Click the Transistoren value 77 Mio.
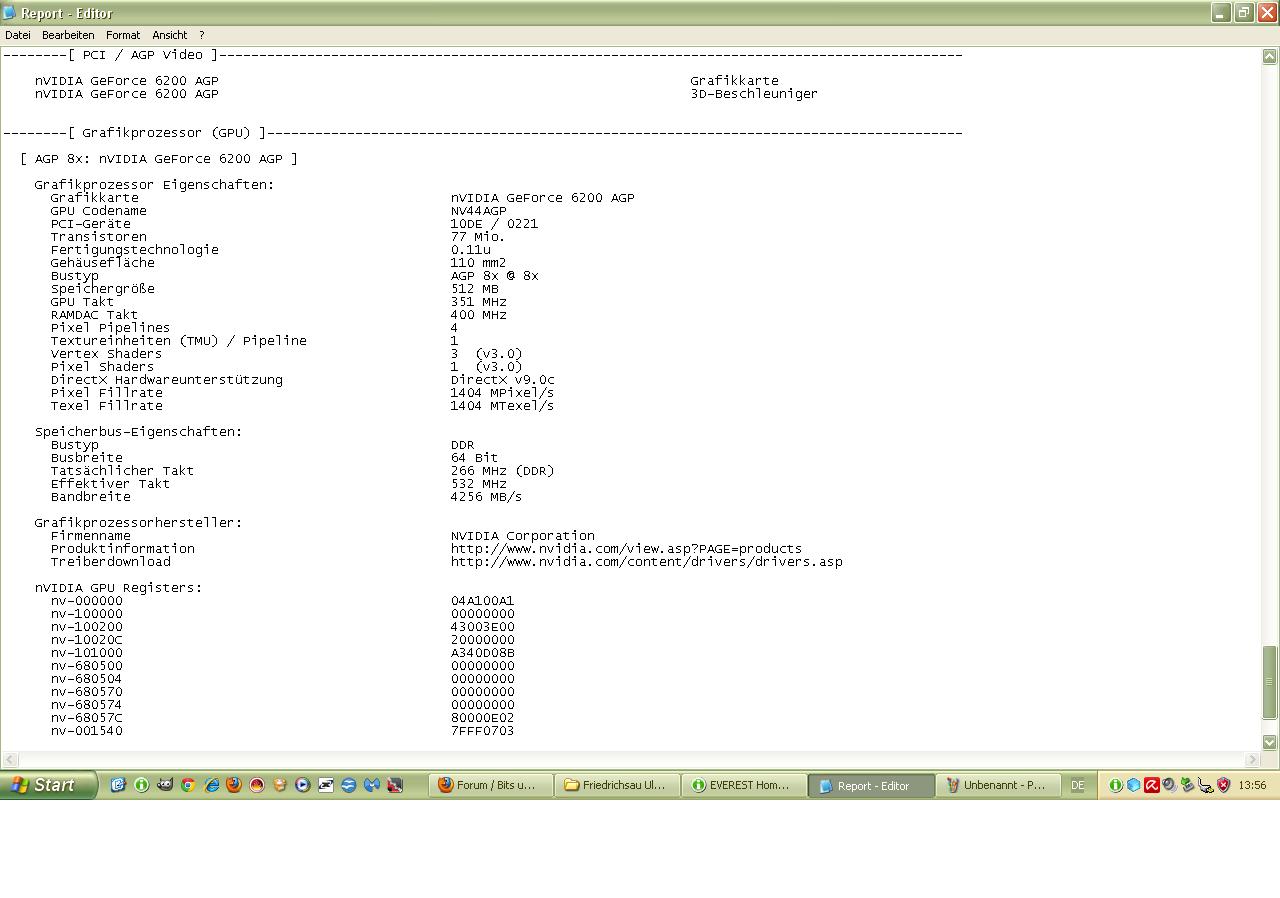The image size is (1280, 898). click(478, 237)
